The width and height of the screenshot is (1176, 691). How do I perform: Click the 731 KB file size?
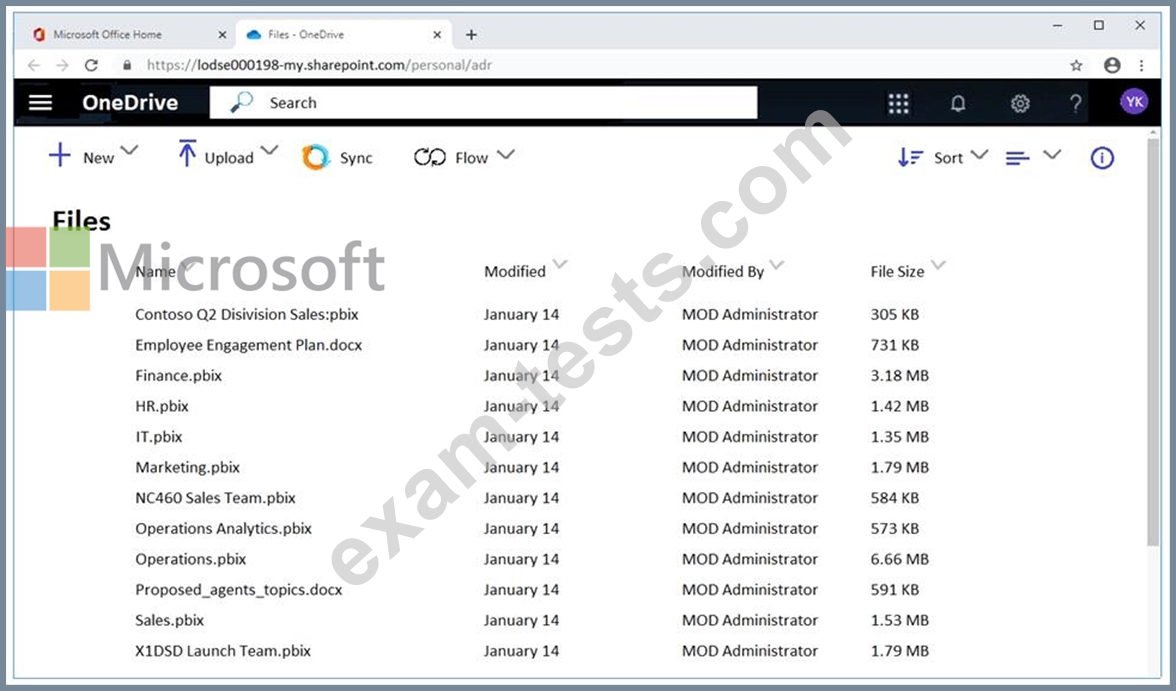(x=895, y=345)
